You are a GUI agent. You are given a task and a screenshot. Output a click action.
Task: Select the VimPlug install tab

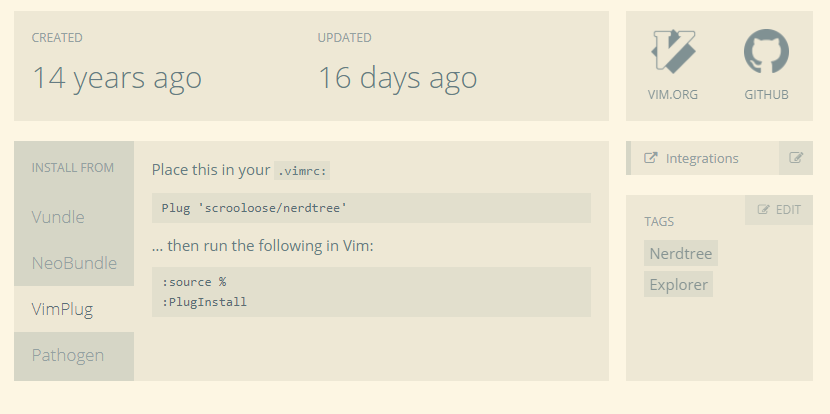coord(74,309)
